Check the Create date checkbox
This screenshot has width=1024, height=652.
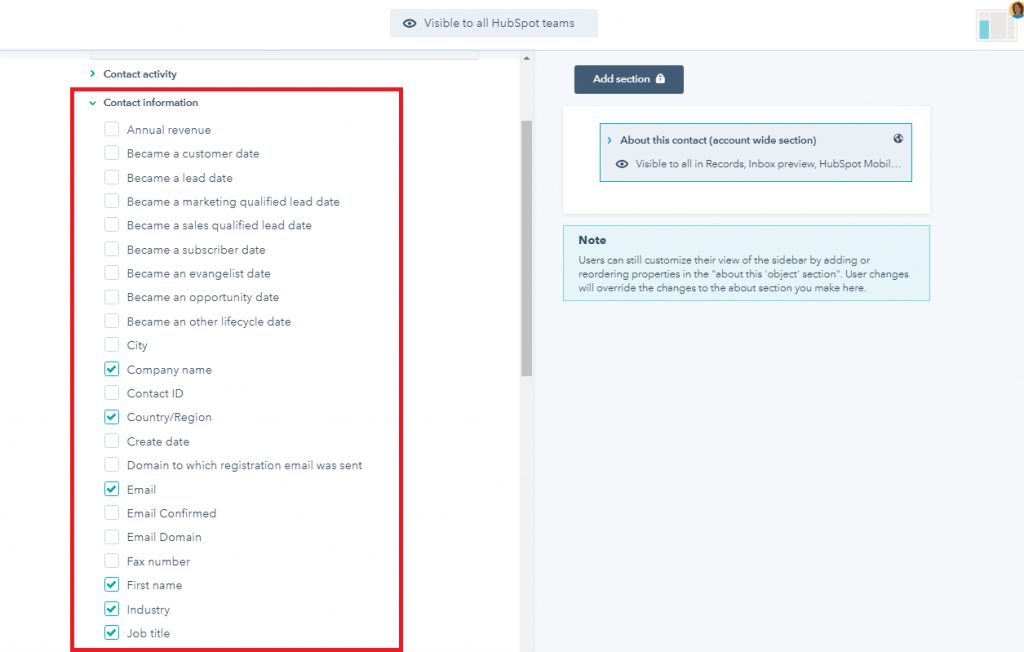click(x=112, y=441)
